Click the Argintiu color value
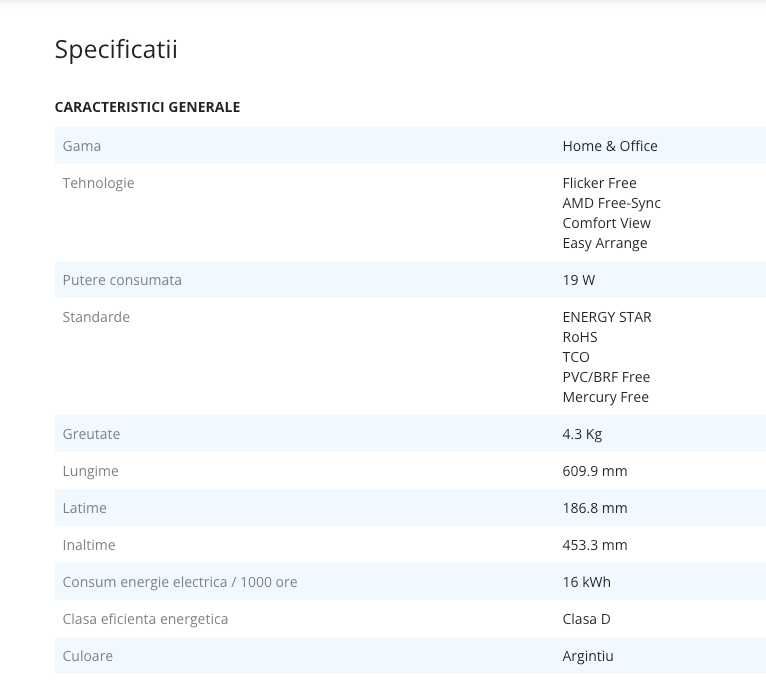 588,656
